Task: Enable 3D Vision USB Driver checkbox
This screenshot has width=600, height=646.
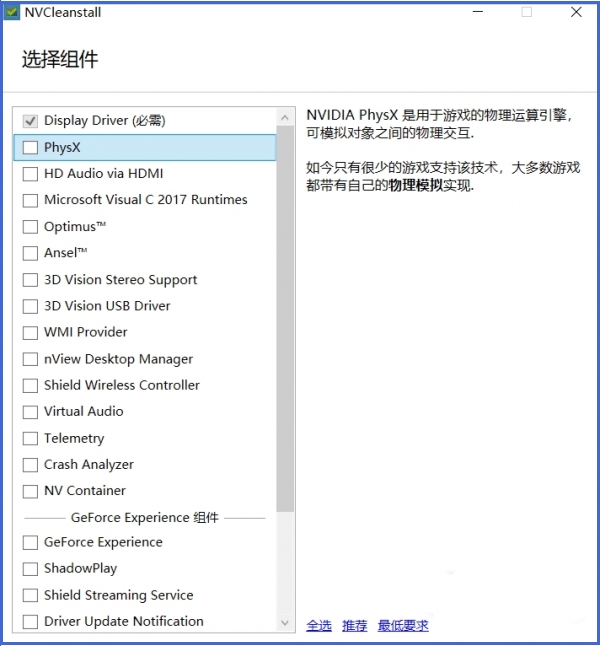Action: tap(30, 306)
